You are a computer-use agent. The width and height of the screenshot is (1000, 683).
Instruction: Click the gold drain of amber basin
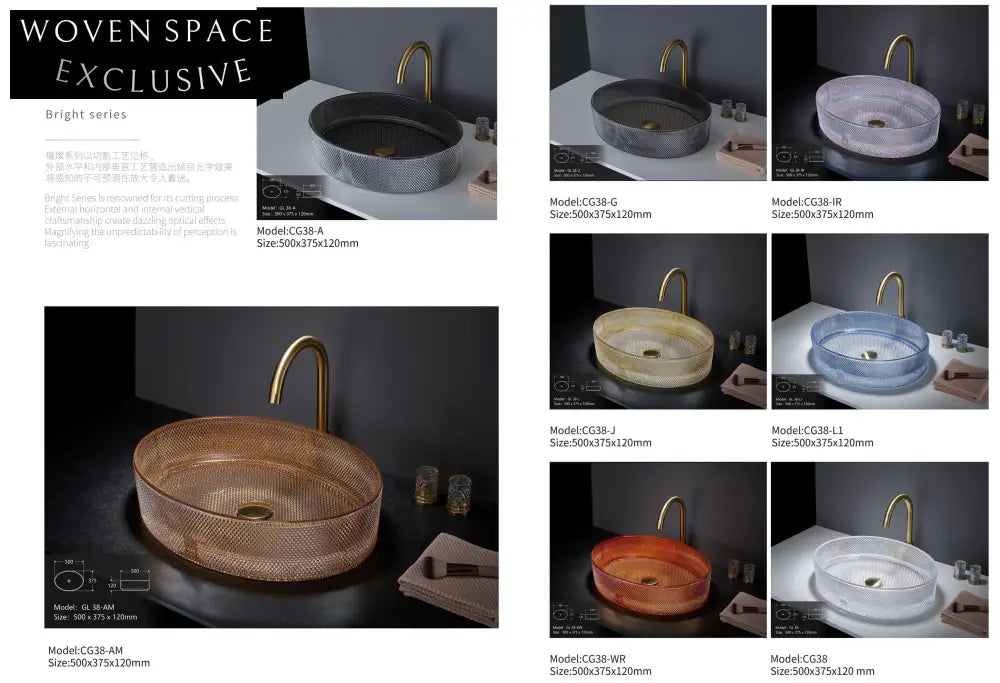(x=254, y=510)
